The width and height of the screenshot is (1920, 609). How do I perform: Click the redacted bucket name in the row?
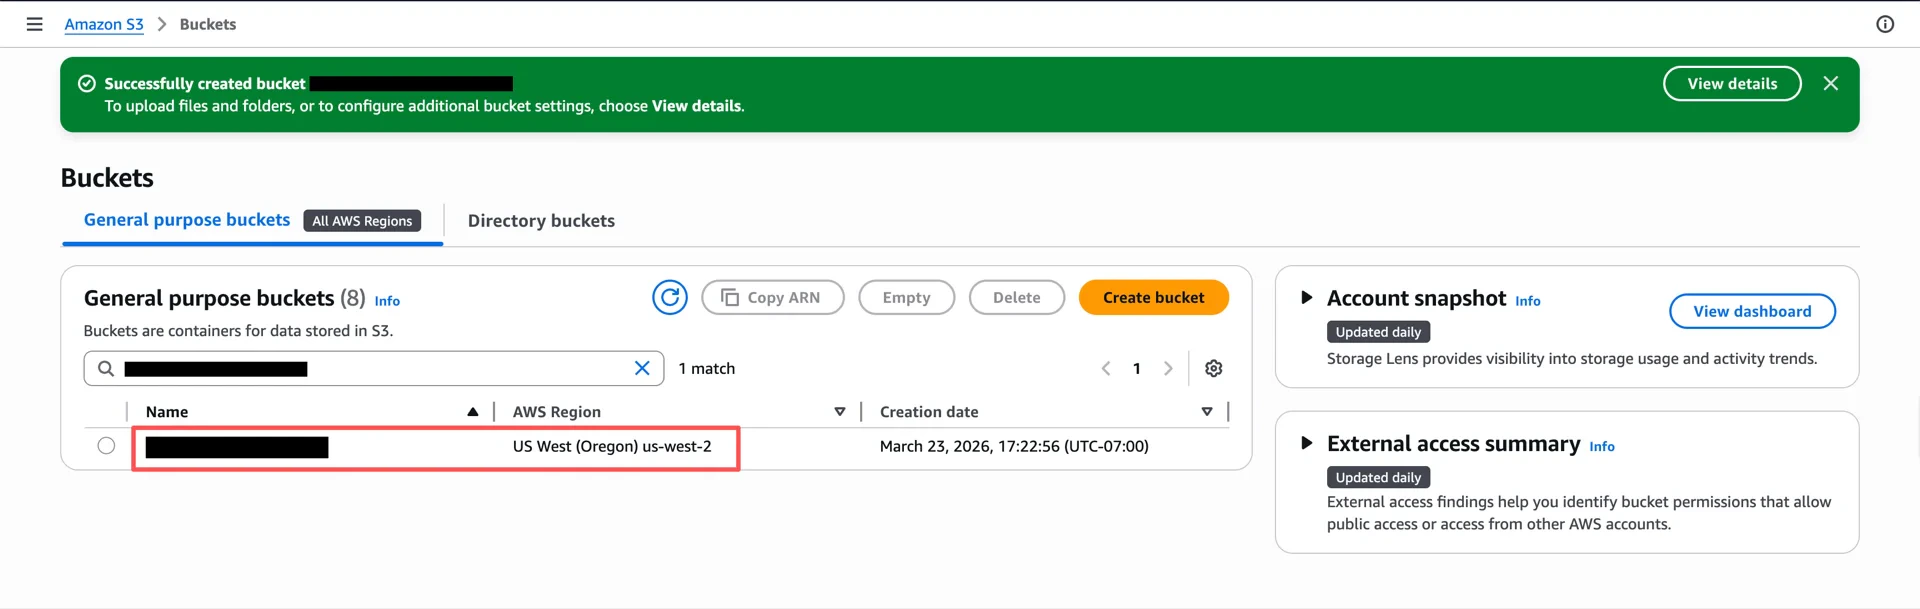[x=237, y=447]
